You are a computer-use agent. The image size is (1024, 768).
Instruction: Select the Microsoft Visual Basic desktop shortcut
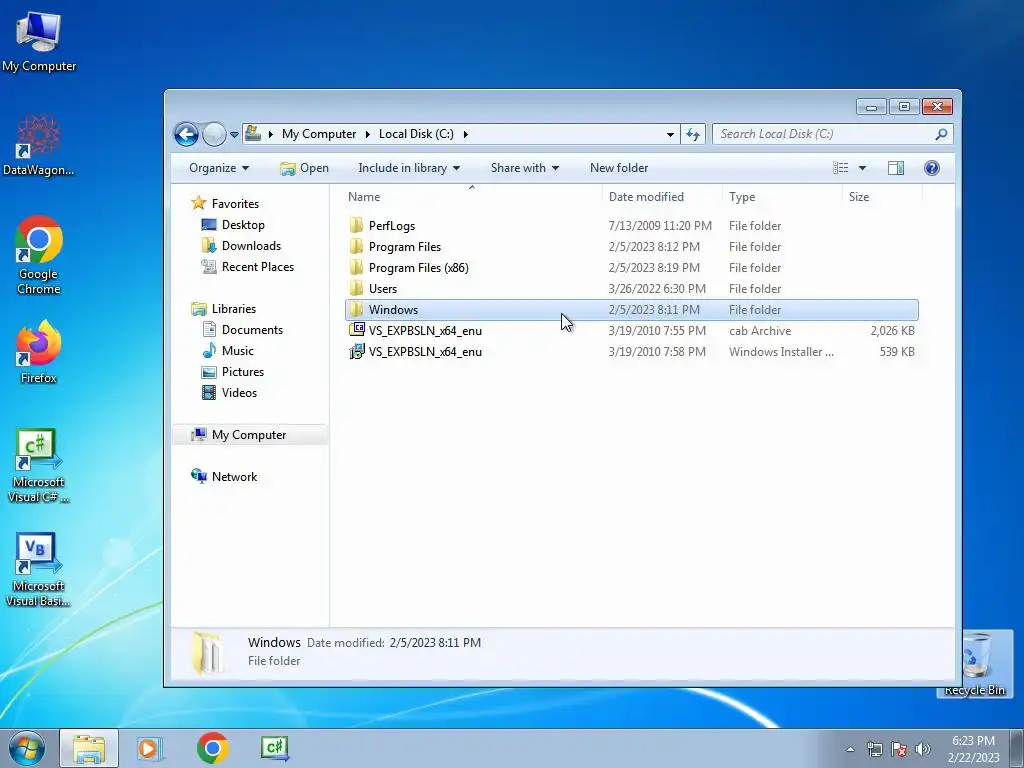click(x=39, y=569)
